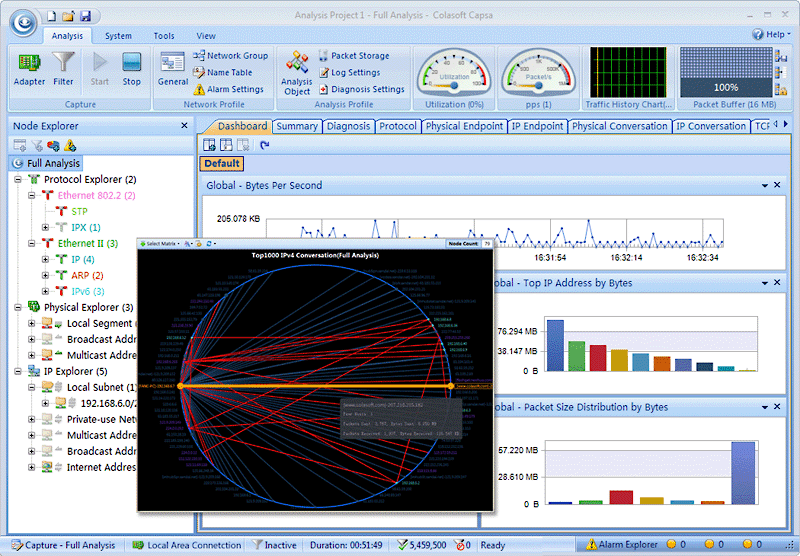The height and width of the screenshot is (556, 800).
Task: Open Packet Storage settings
Action: click(x=354, y=56)
